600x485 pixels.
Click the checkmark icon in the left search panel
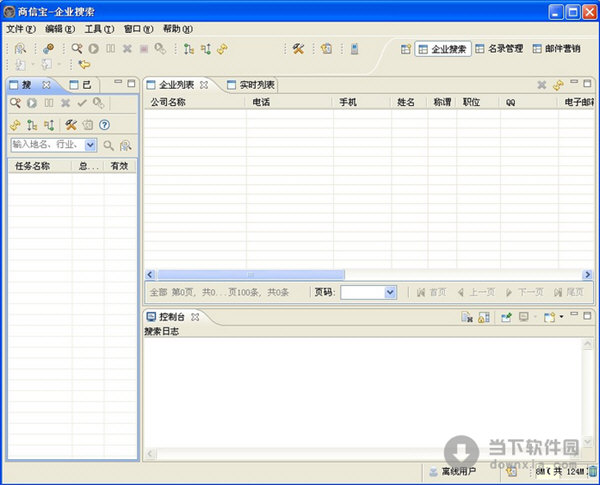click(x=82, y=103)
